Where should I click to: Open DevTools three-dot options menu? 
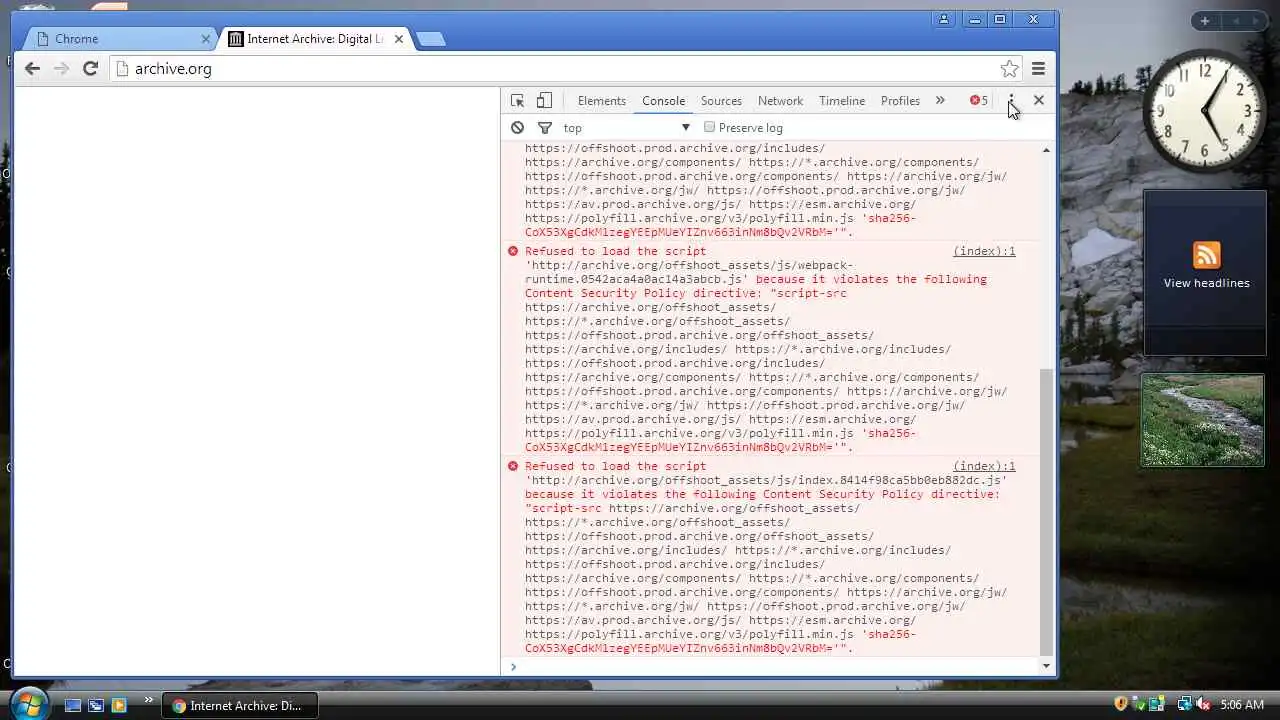(x=1011, y=101)
